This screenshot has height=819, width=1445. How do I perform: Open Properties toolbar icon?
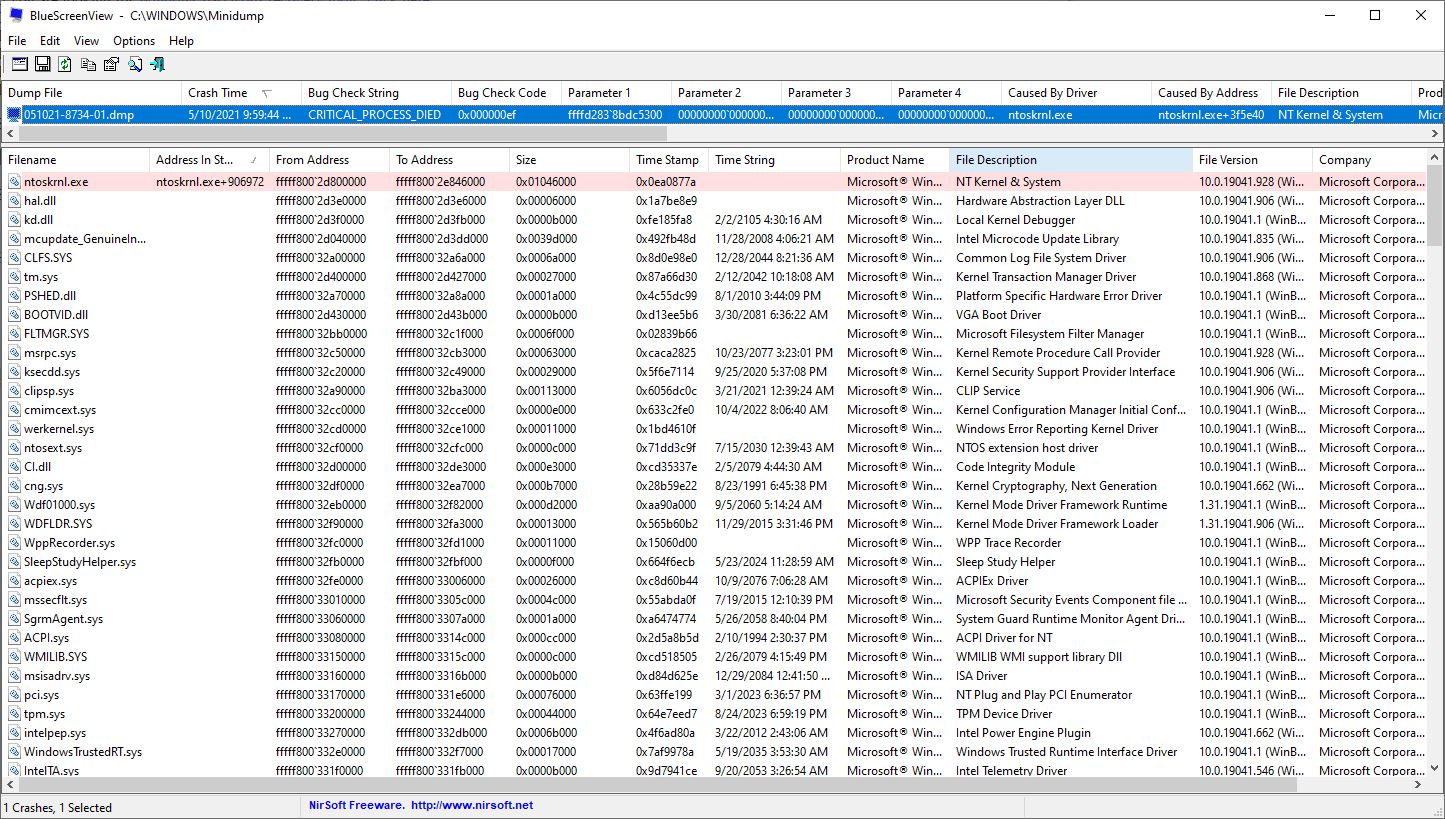(111, 64)
